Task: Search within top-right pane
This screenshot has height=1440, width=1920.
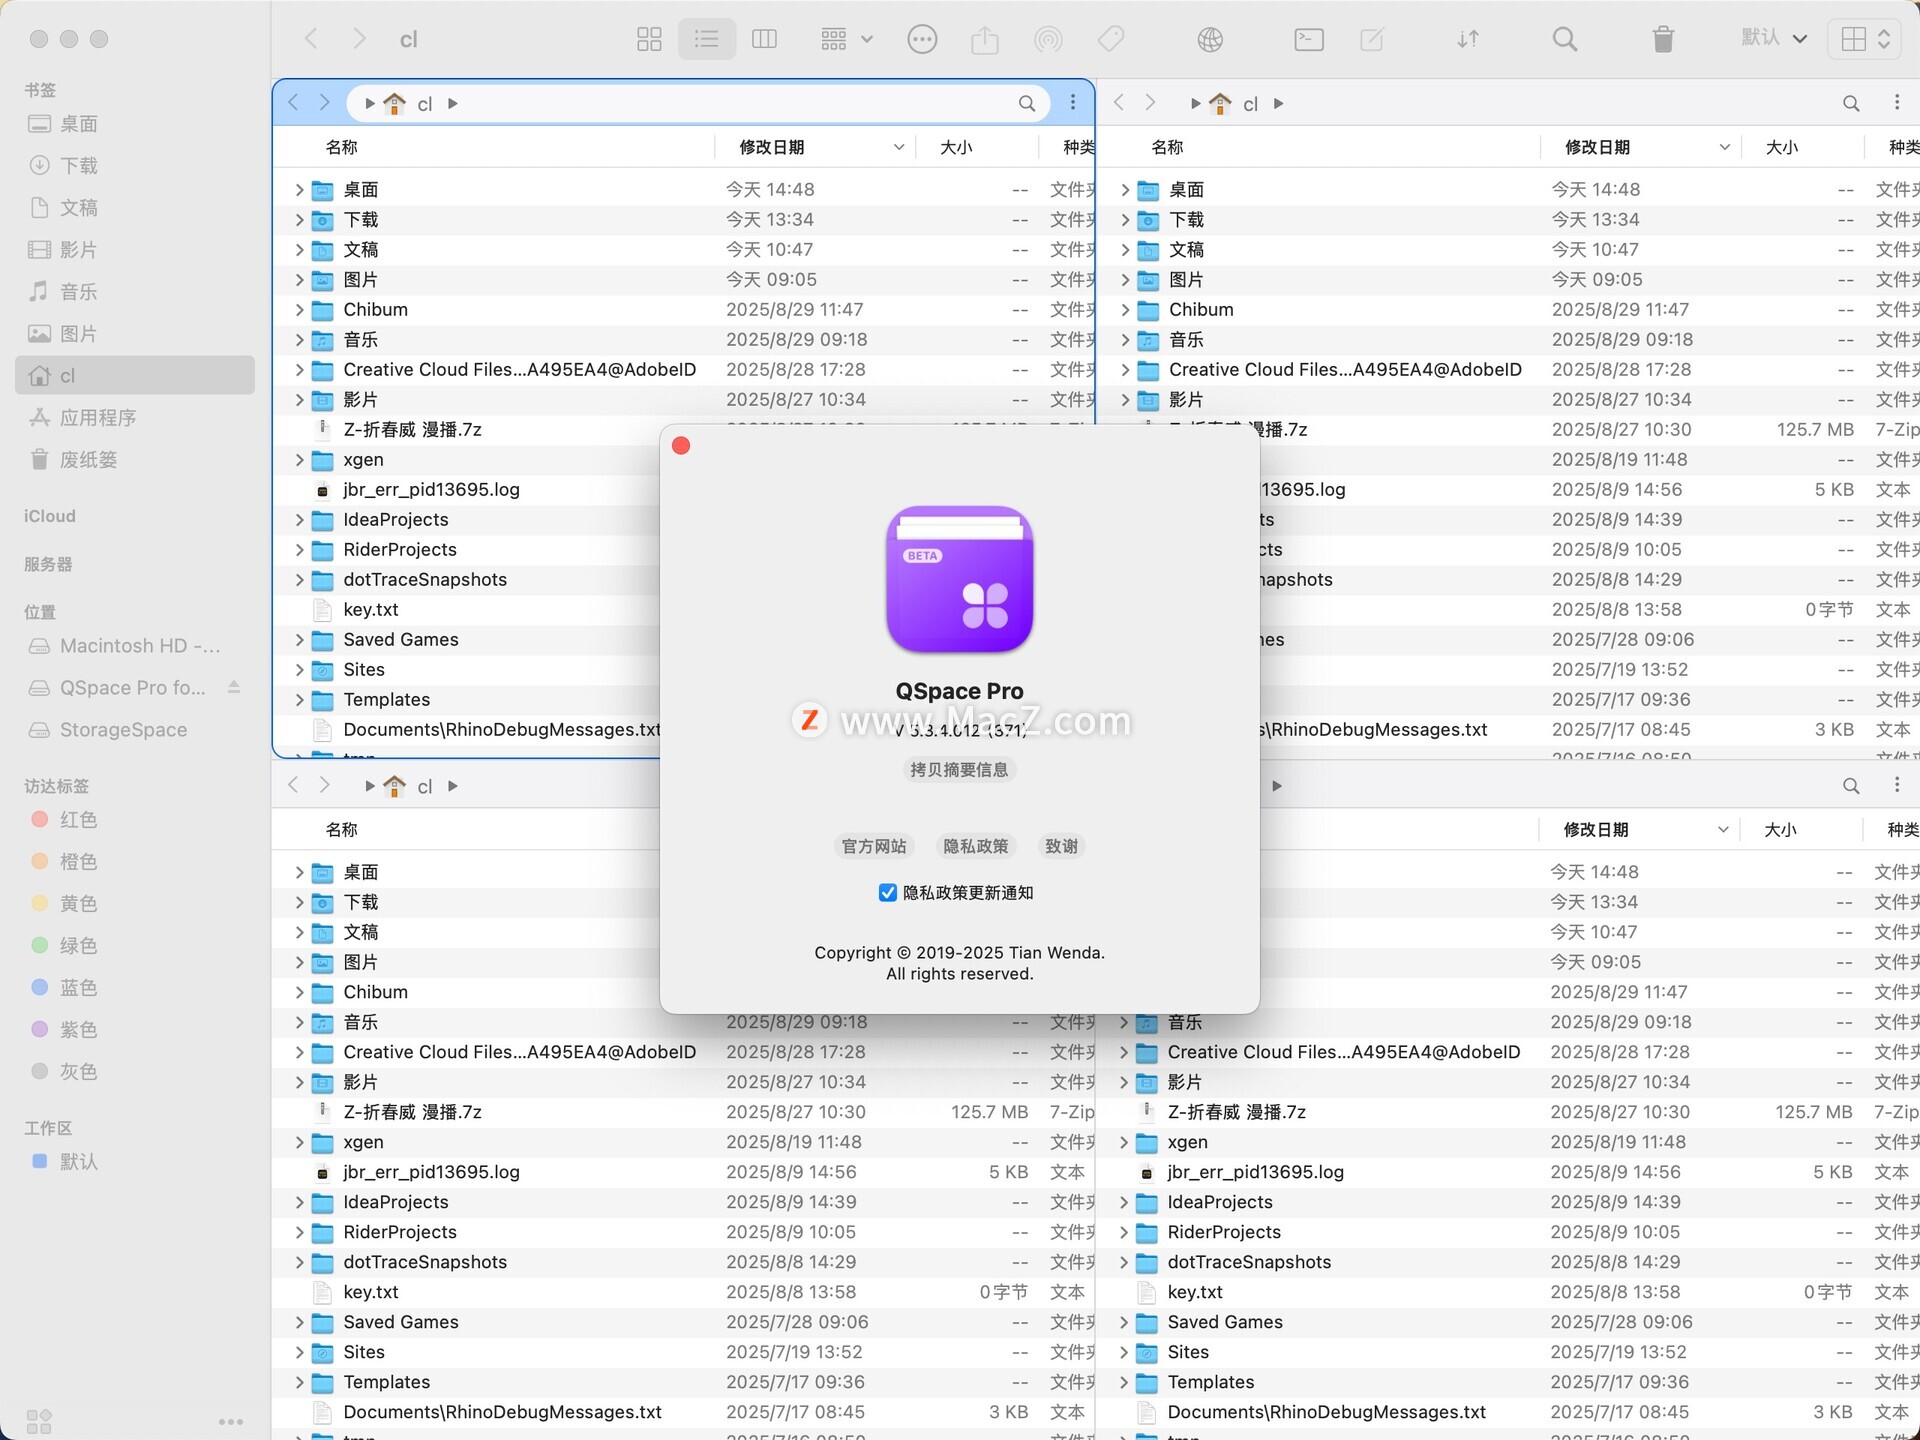Action: tap(1851, 103)
